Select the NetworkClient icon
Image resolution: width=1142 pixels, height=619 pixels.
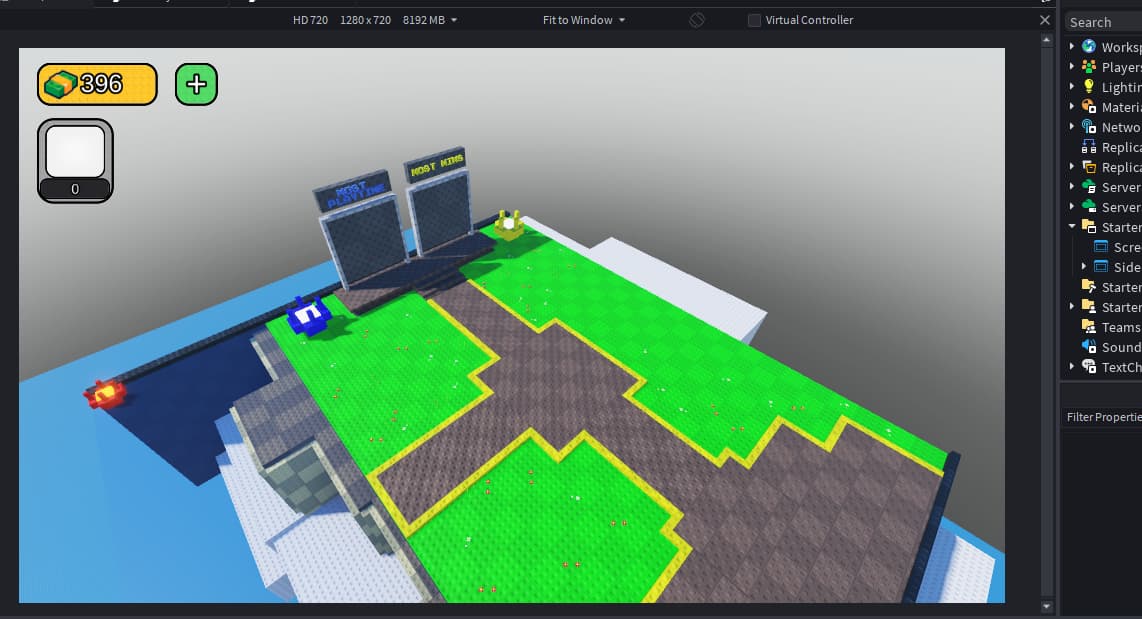click(1089, 127)
